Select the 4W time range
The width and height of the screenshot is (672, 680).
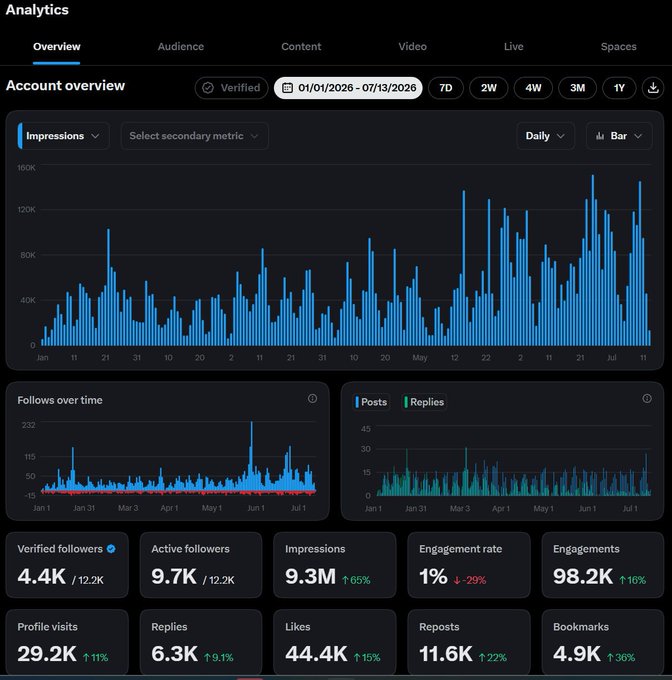[533, 88]
